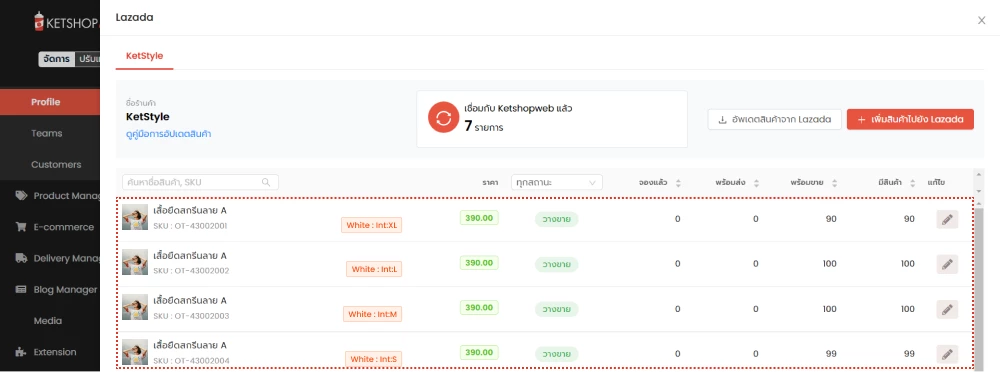Screen dimensions: 1000x372
Task: Click the KetStyle shop name text
Action: click(148, 117)
